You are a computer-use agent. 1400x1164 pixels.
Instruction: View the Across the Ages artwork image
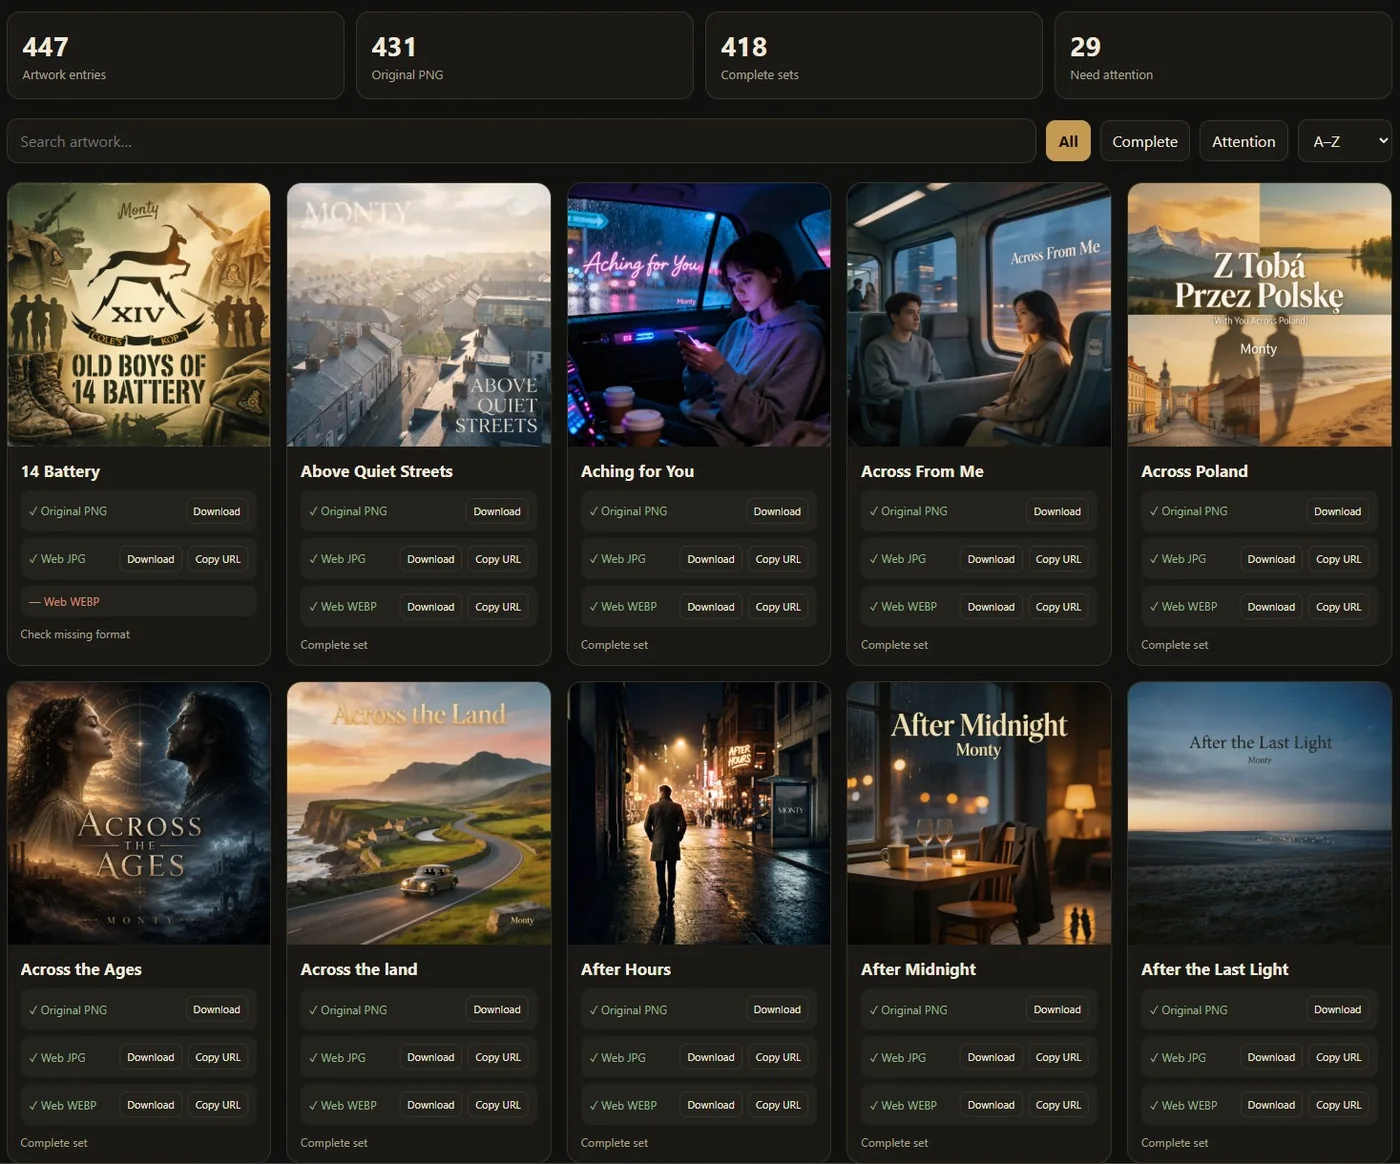click(139, 813)
